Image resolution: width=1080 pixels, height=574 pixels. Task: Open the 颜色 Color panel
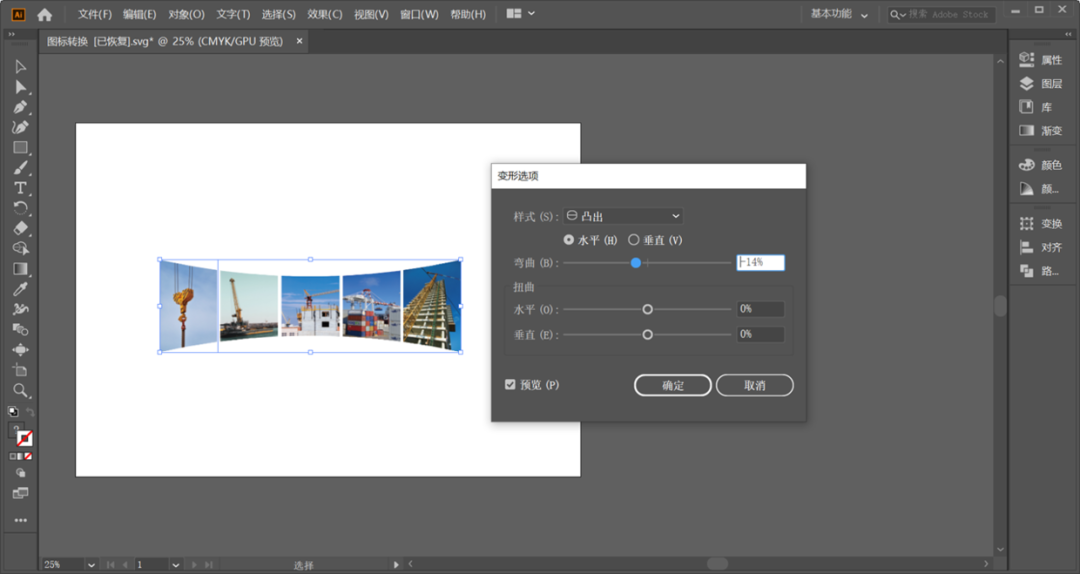(1041, 165)
